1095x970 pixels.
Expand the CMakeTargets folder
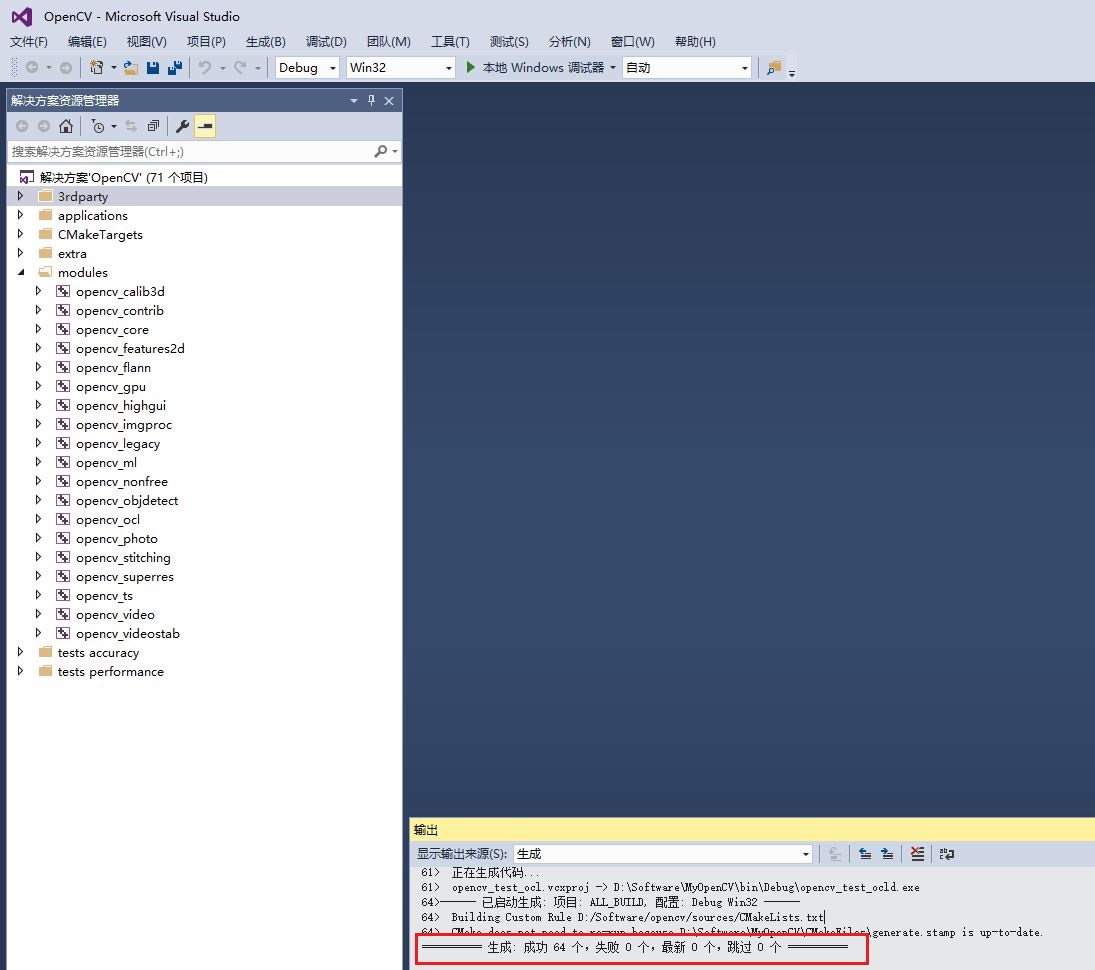[x=20, y=233]
